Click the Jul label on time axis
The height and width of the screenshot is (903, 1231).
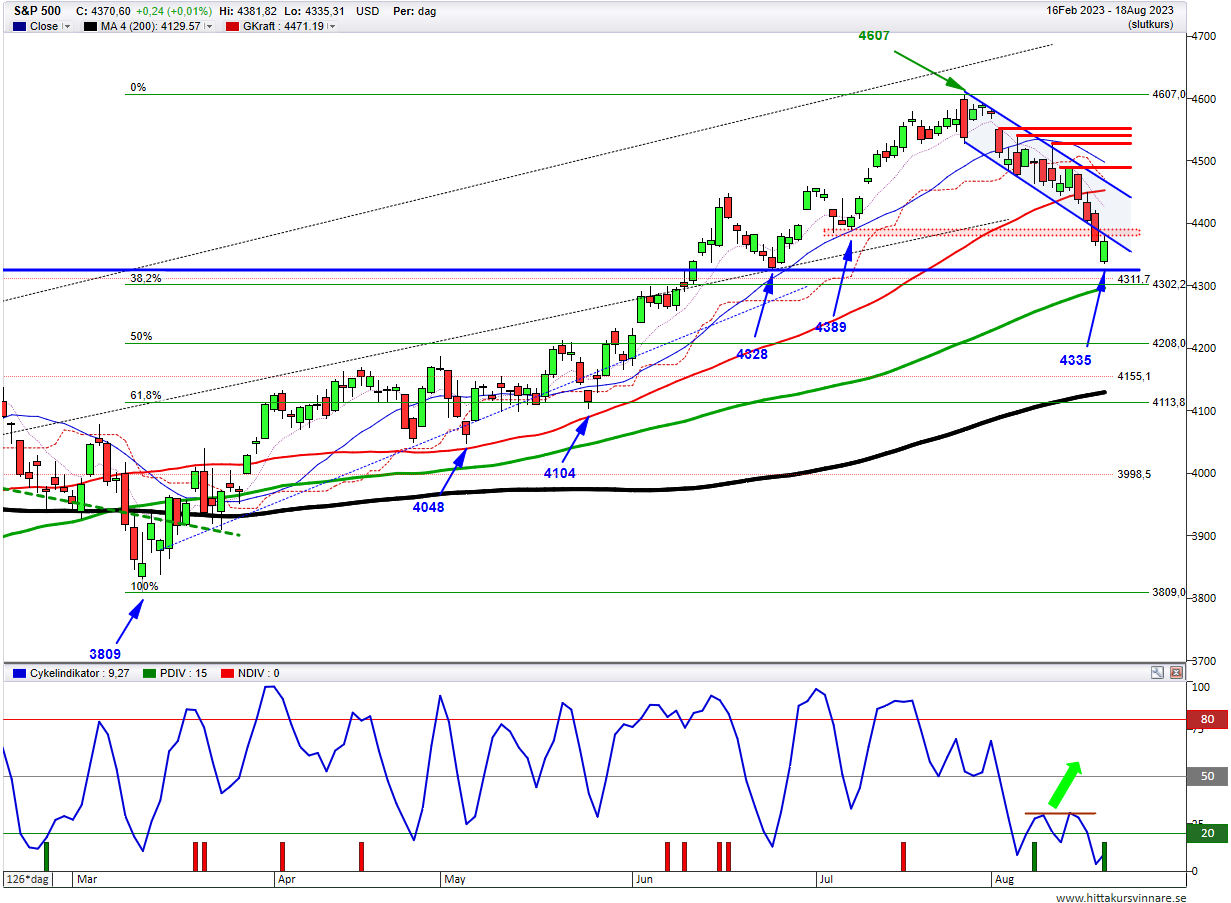click(829, 880)
